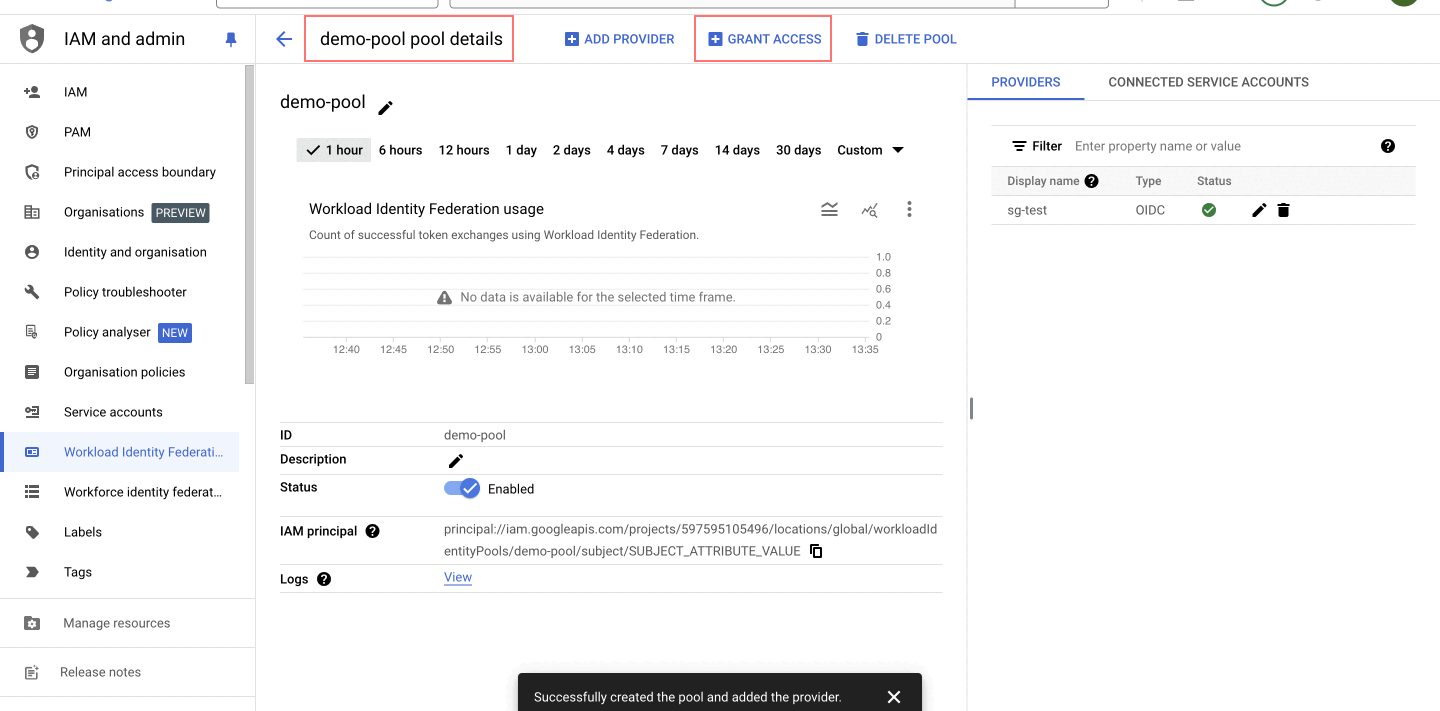Open the Custom time range dropdown
1440x711 pixels.
(870, 150)
